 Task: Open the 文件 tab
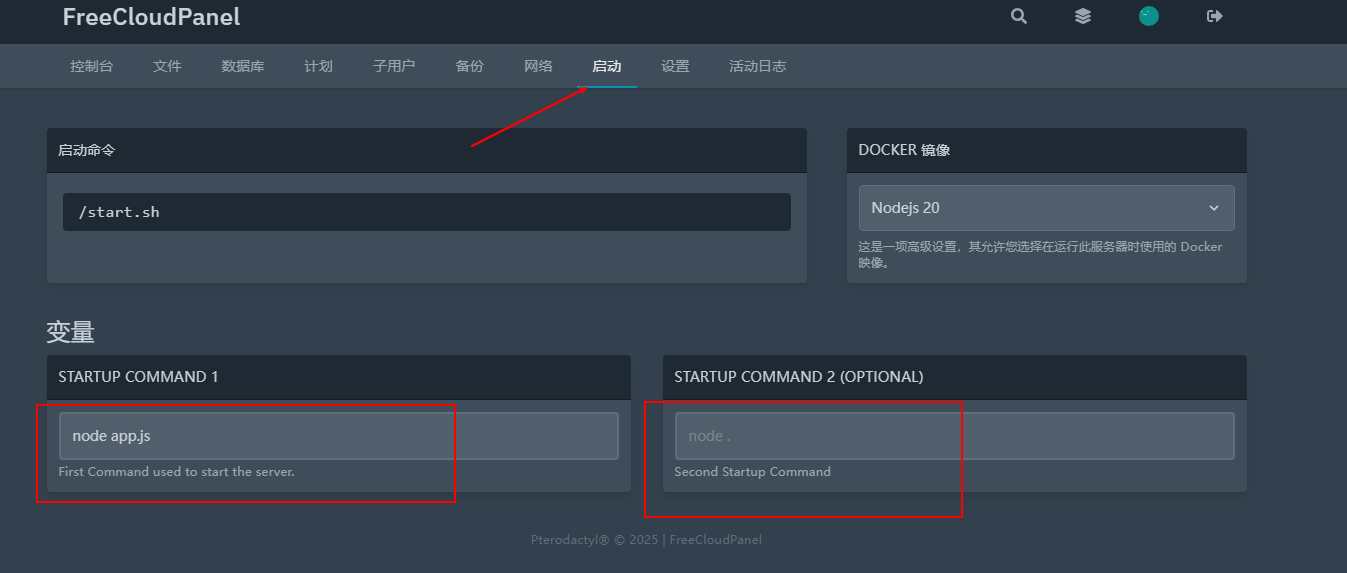pyautogui.click(x=167, y=66)
